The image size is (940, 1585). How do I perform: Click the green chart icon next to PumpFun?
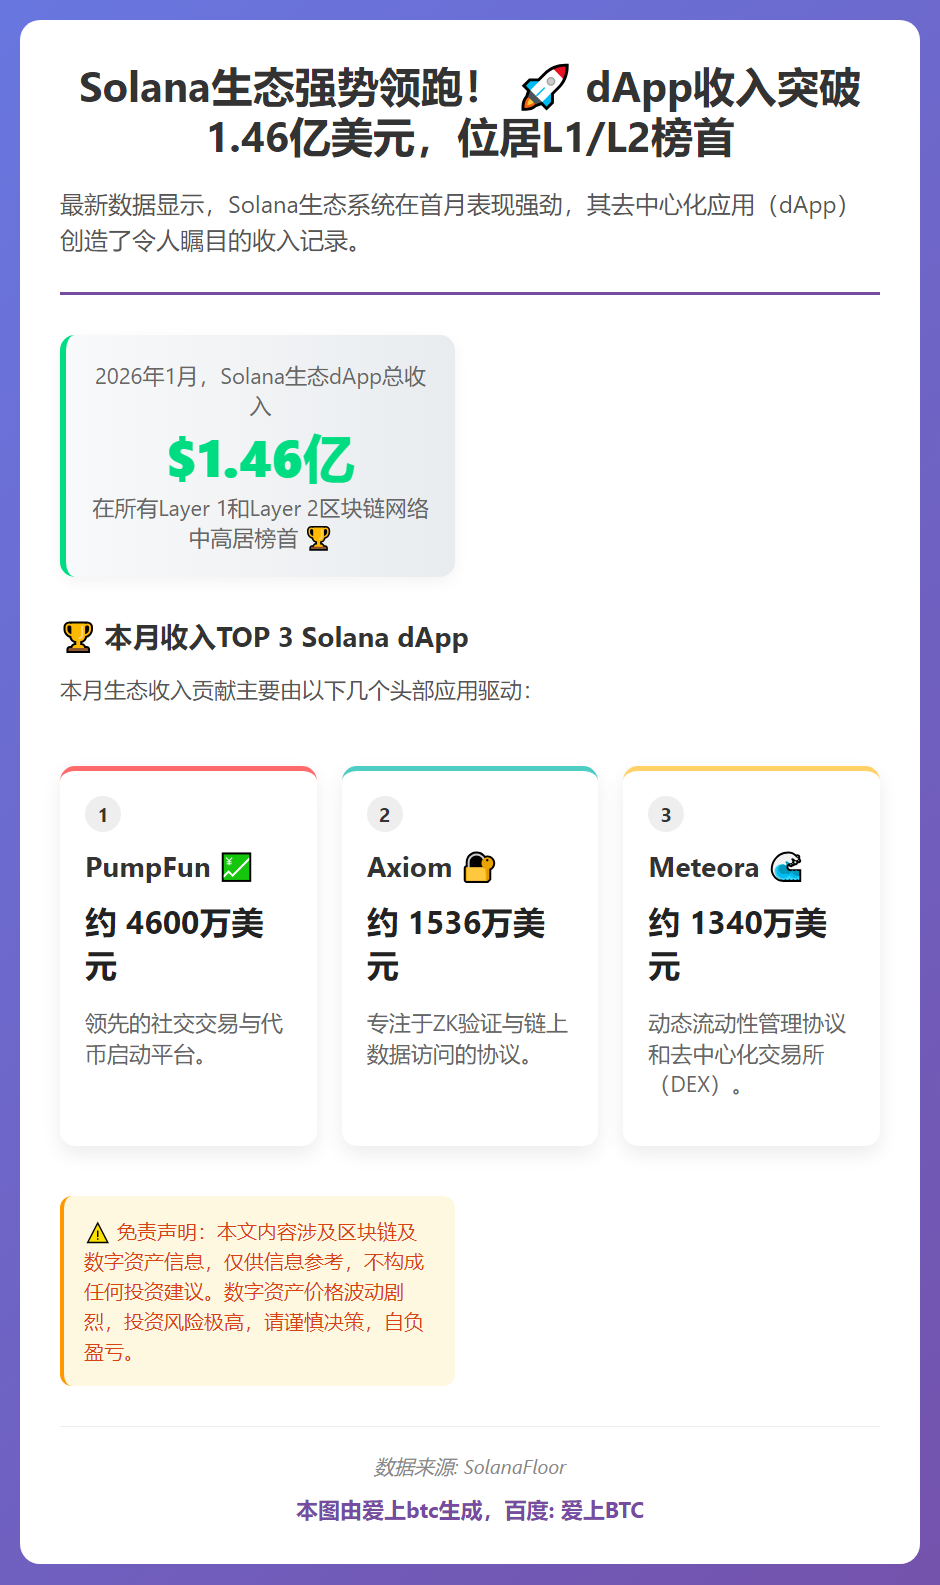[x=237, y=867]
